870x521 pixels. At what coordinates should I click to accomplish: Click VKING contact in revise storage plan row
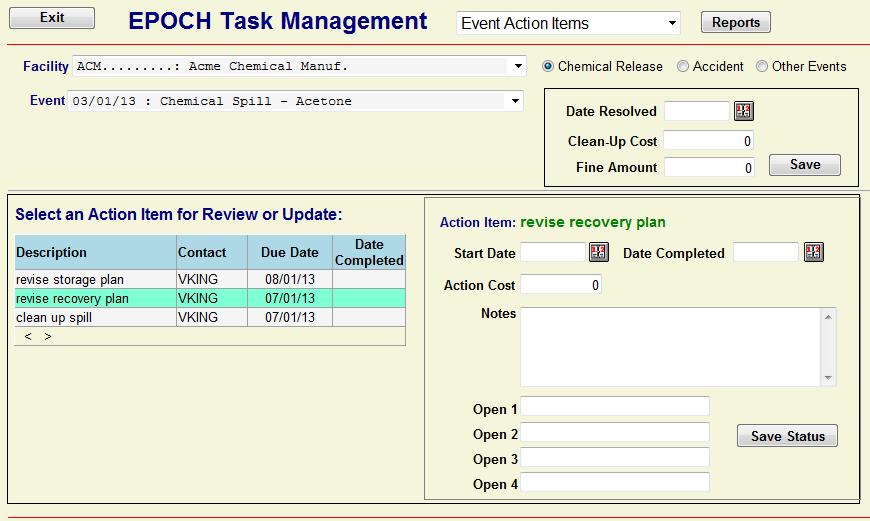click(x=212, y=279)
